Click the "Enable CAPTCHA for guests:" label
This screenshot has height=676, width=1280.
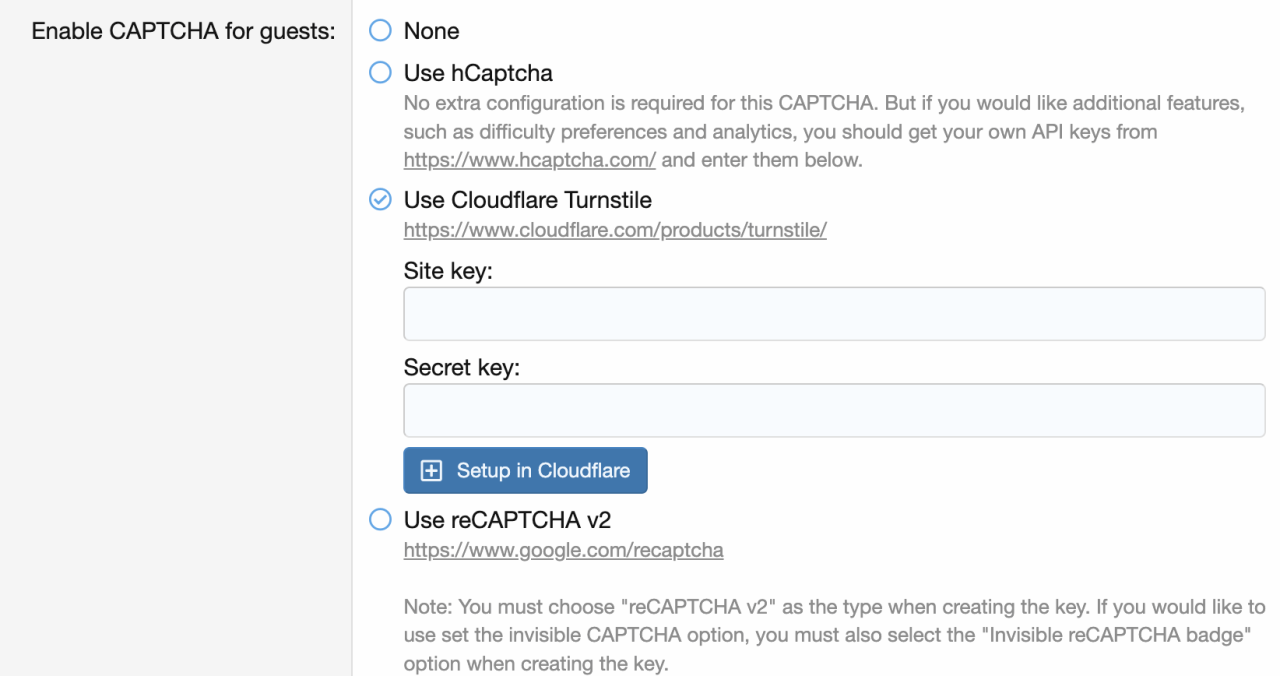tap(183, 31)
